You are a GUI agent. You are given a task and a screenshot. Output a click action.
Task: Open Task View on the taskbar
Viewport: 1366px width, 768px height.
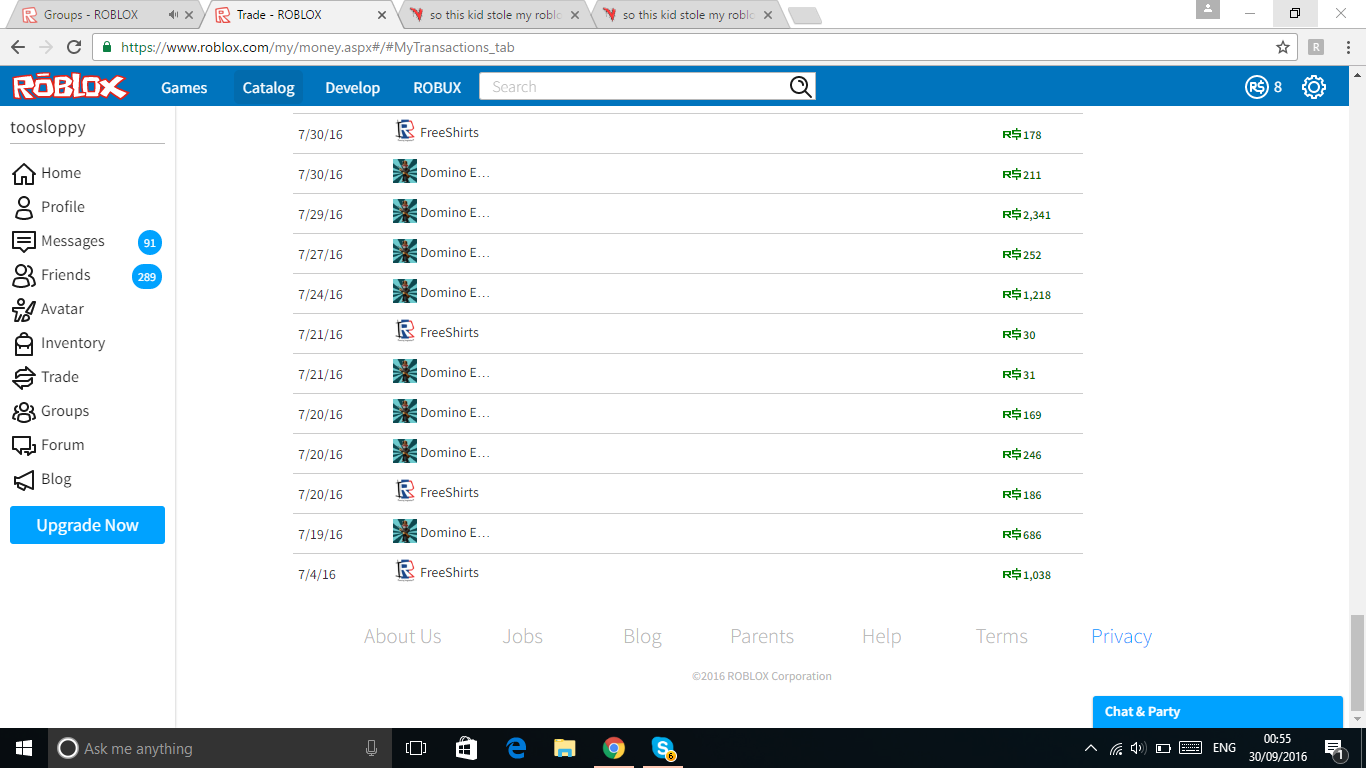416,748
